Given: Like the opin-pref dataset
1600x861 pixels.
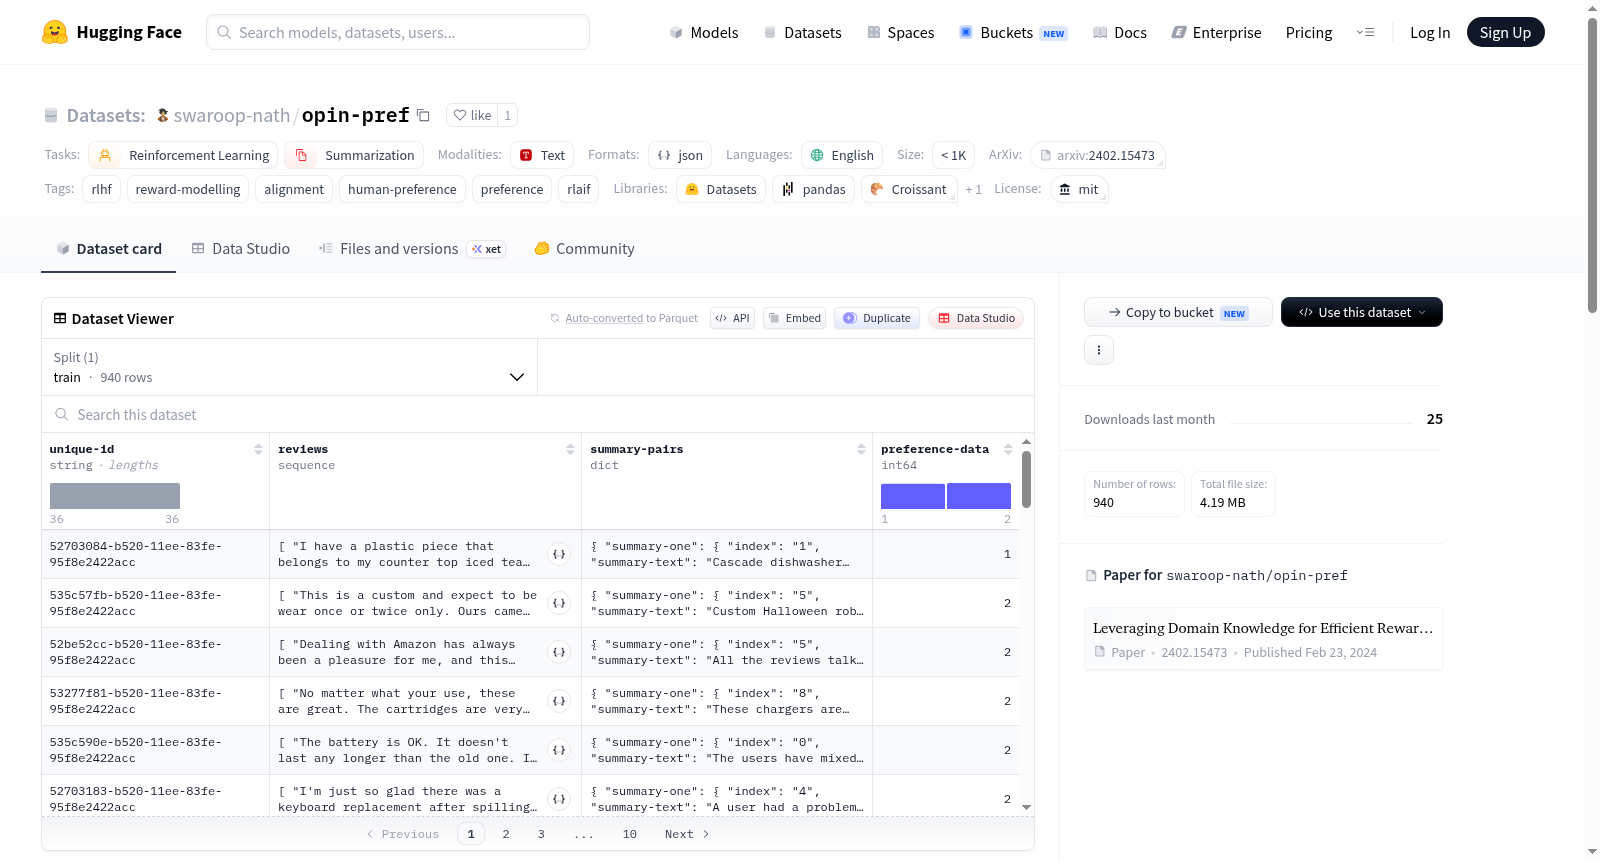Looking at the screenshot, I should 472,115.
